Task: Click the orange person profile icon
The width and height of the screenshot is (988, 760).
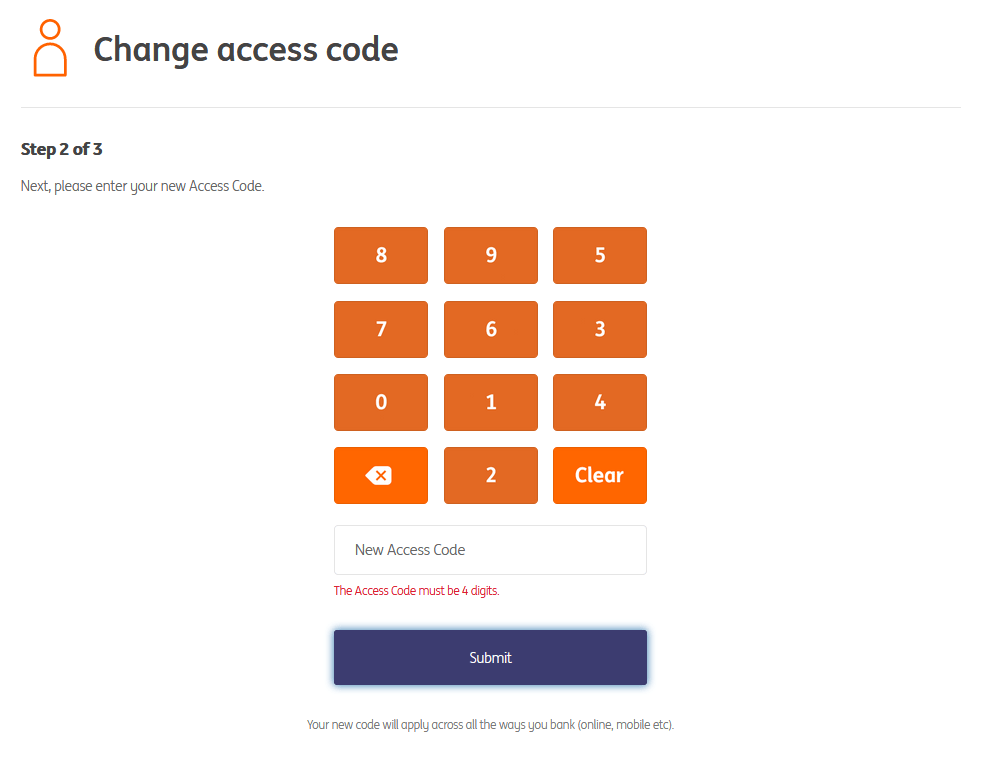Action: (50, 49)
